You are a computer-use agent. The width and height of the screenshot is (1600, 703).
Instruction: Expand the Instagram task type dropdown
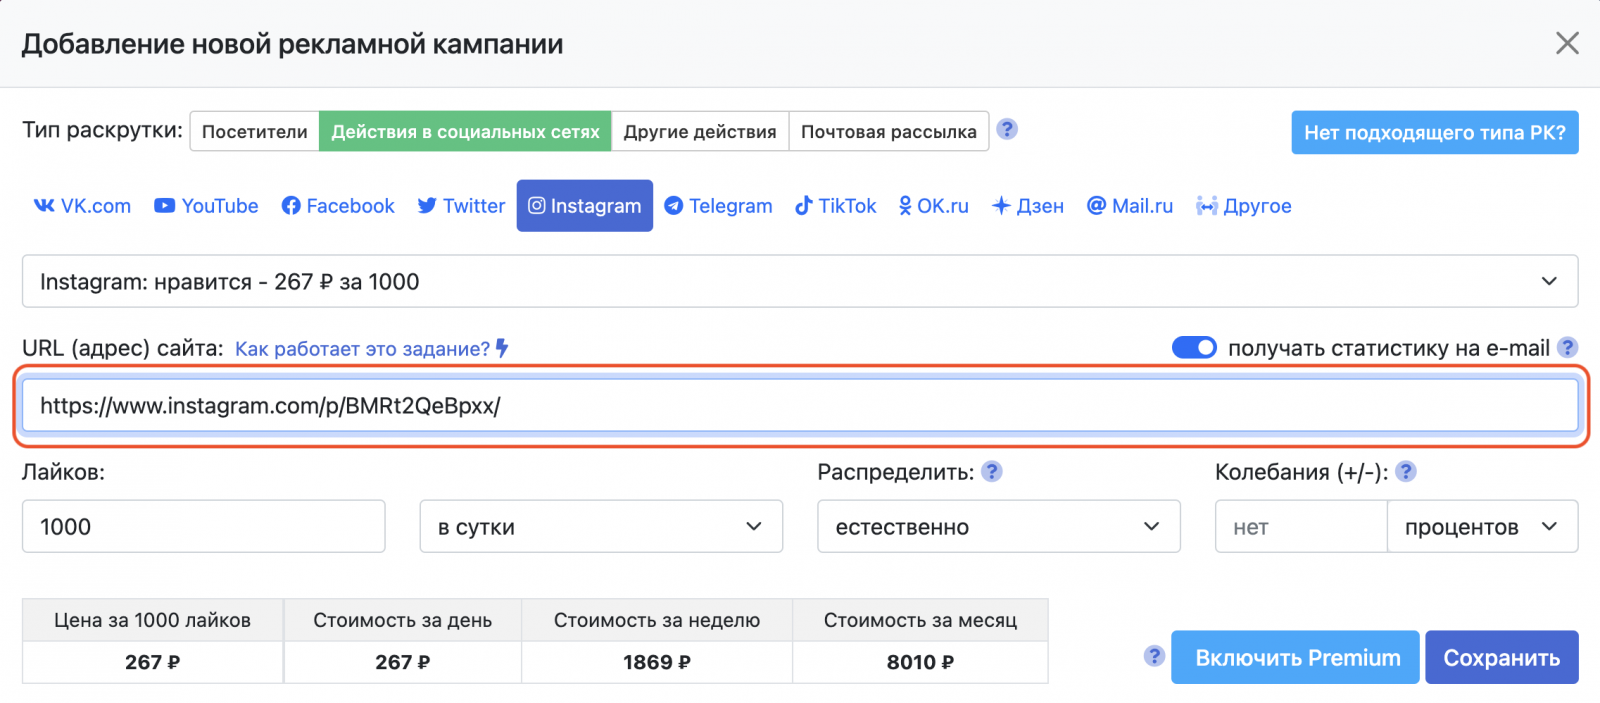pos(799,282)
